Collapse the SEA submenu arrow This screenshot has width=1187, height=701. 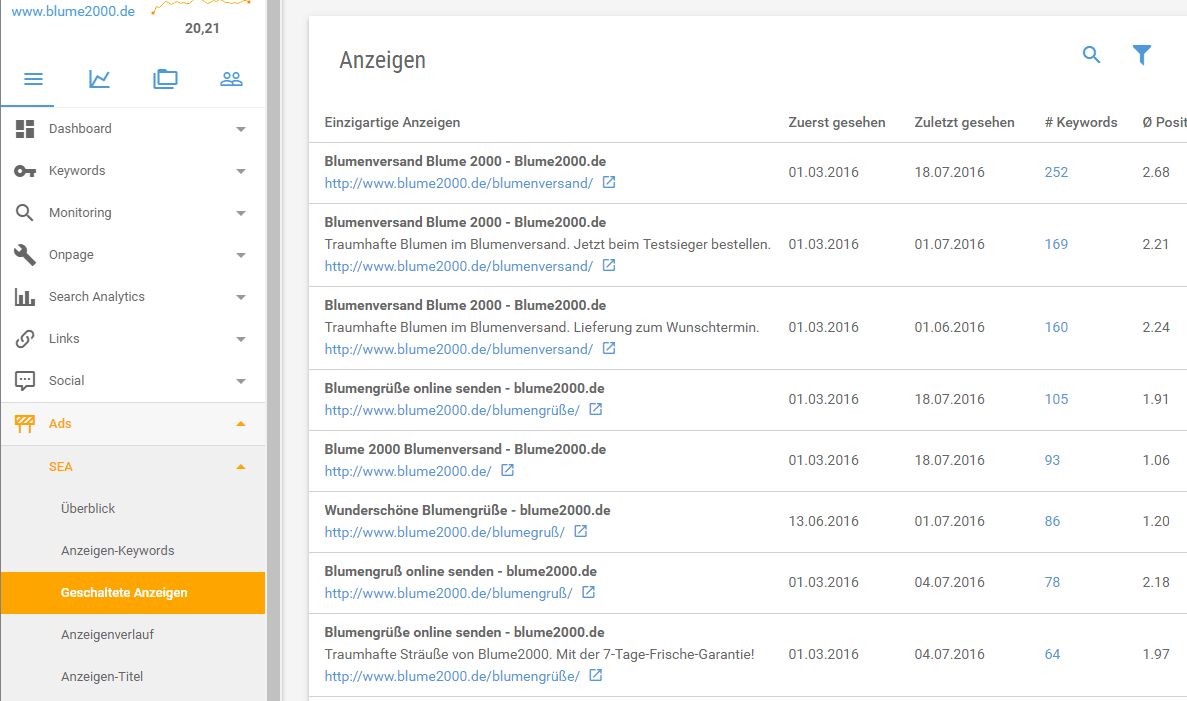click(241, 467)
